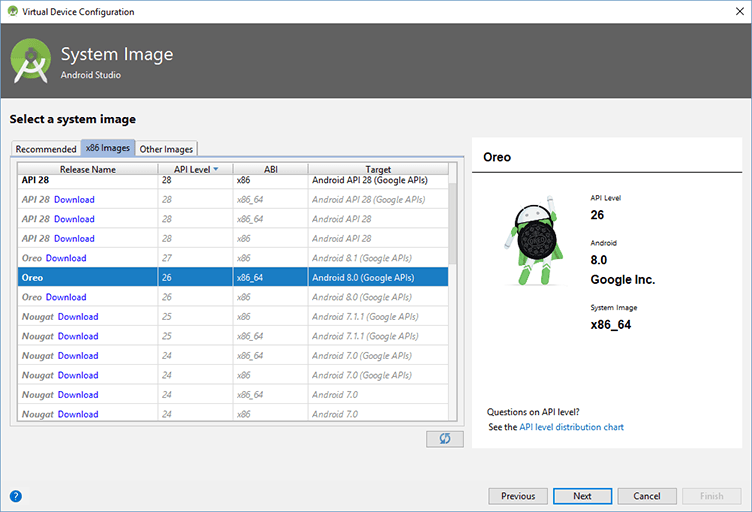This screenshot has width=752, height=512.
Task: Sort by the ABI column header
Action: click(270, 169)
